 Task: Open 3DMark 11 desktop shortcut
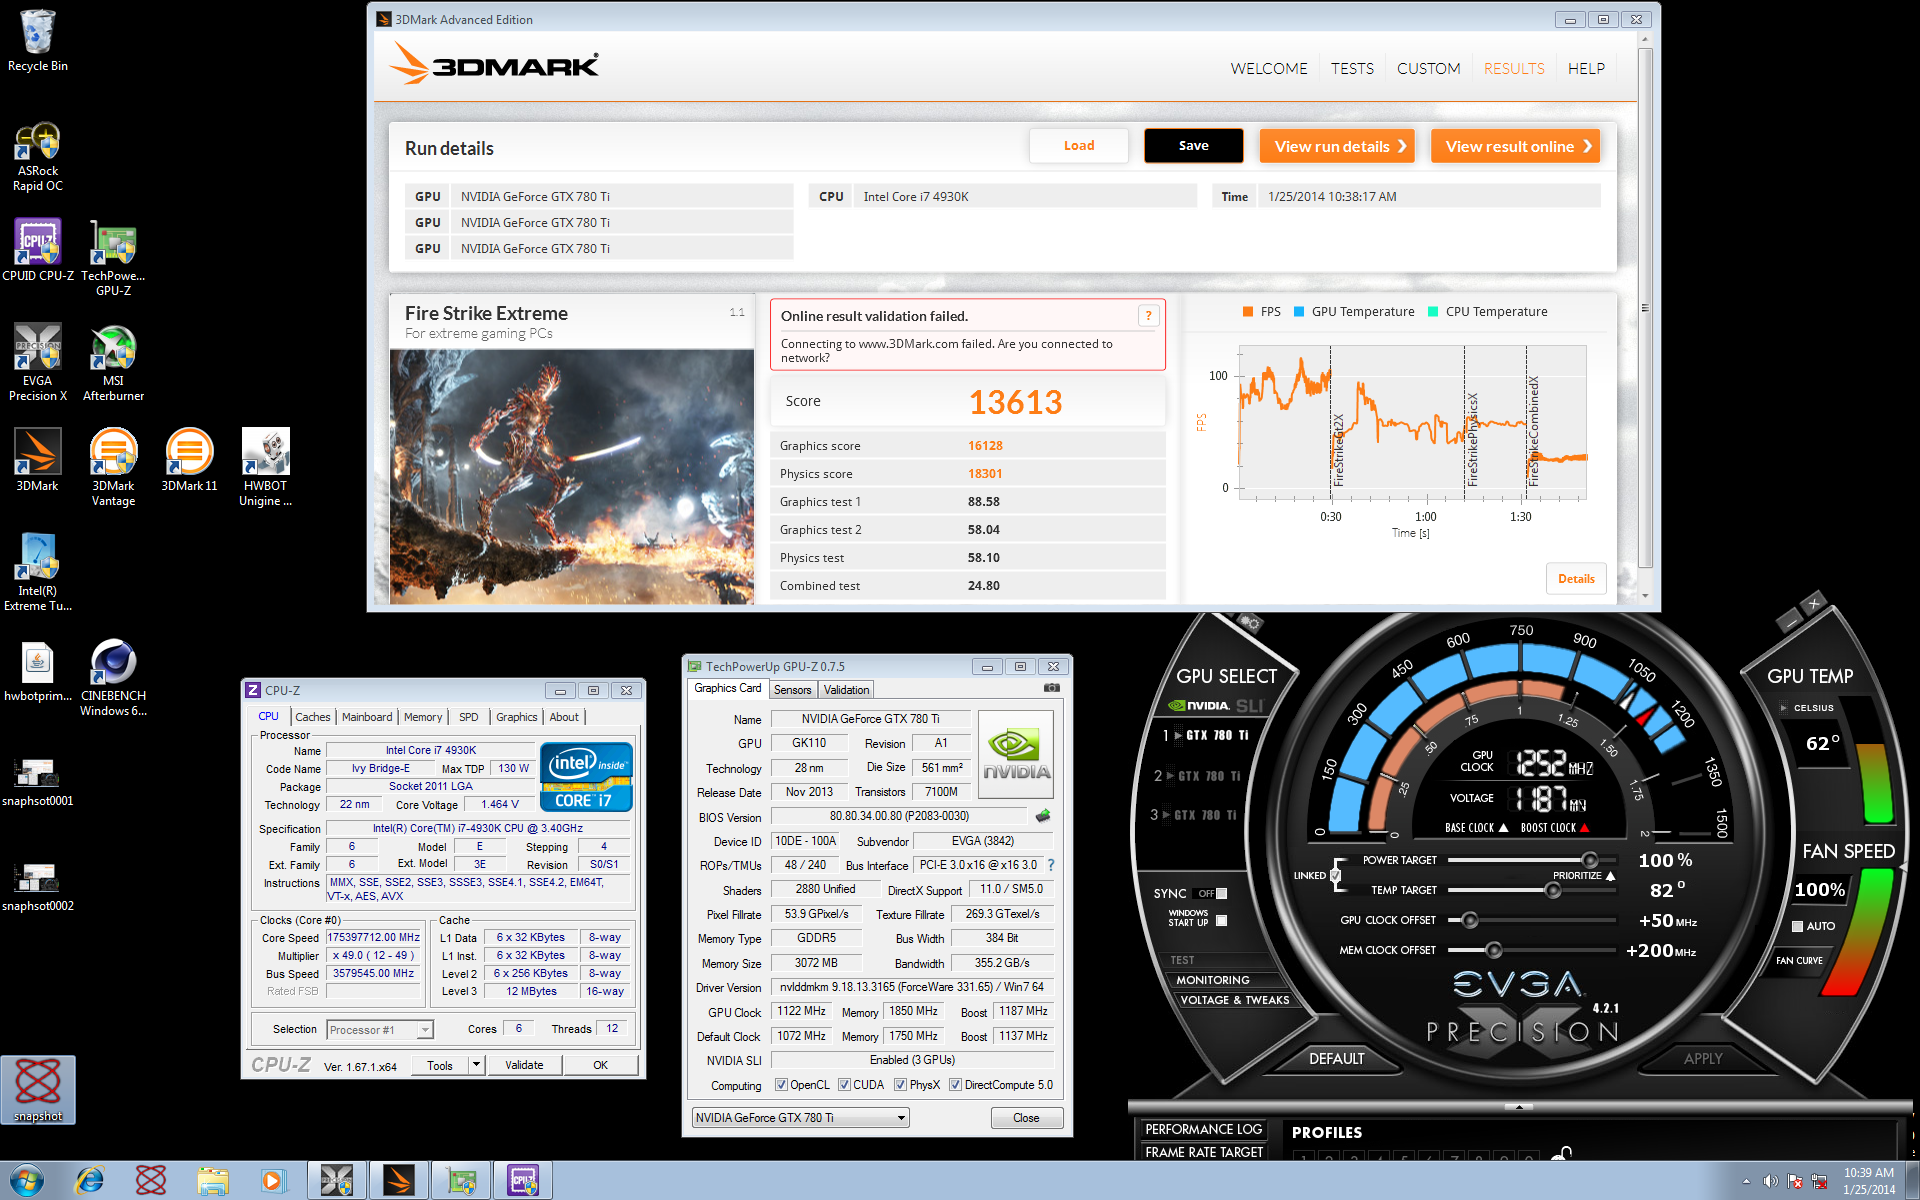189,460
